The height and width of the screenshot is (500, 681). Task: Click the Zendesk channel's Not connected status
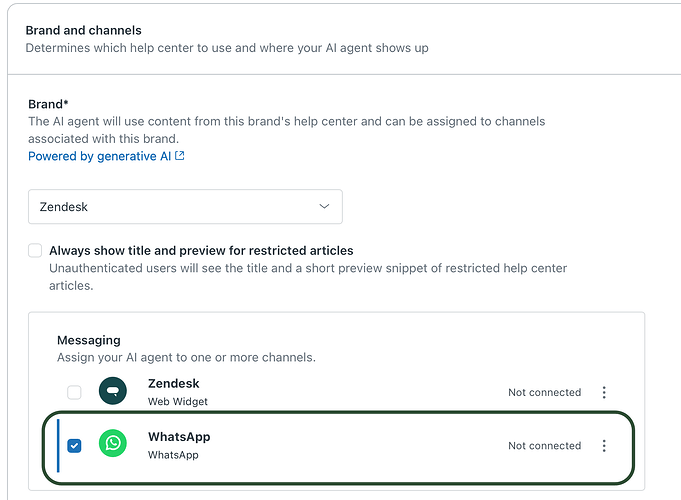545,392
